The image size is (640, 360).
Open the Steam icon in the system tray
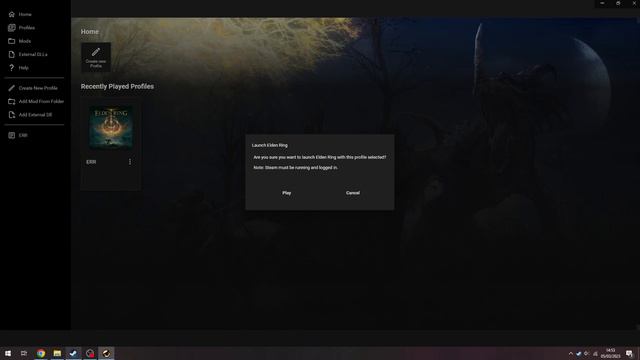[578, 353]
